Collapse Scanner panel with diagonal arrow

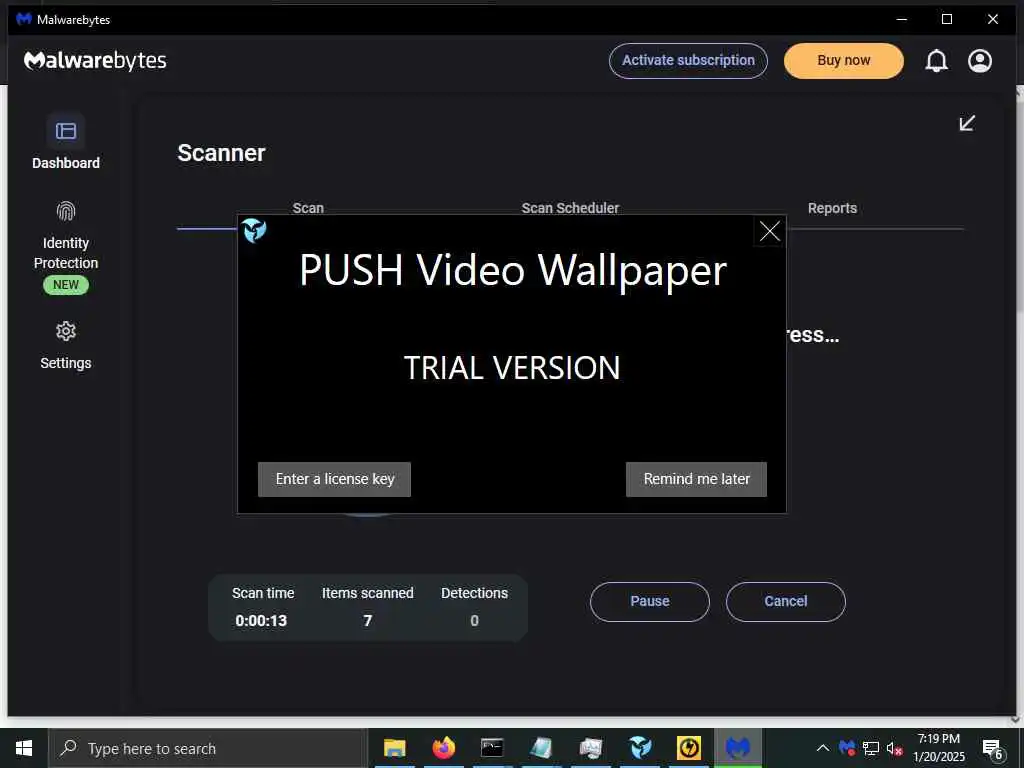coord(967,123)
